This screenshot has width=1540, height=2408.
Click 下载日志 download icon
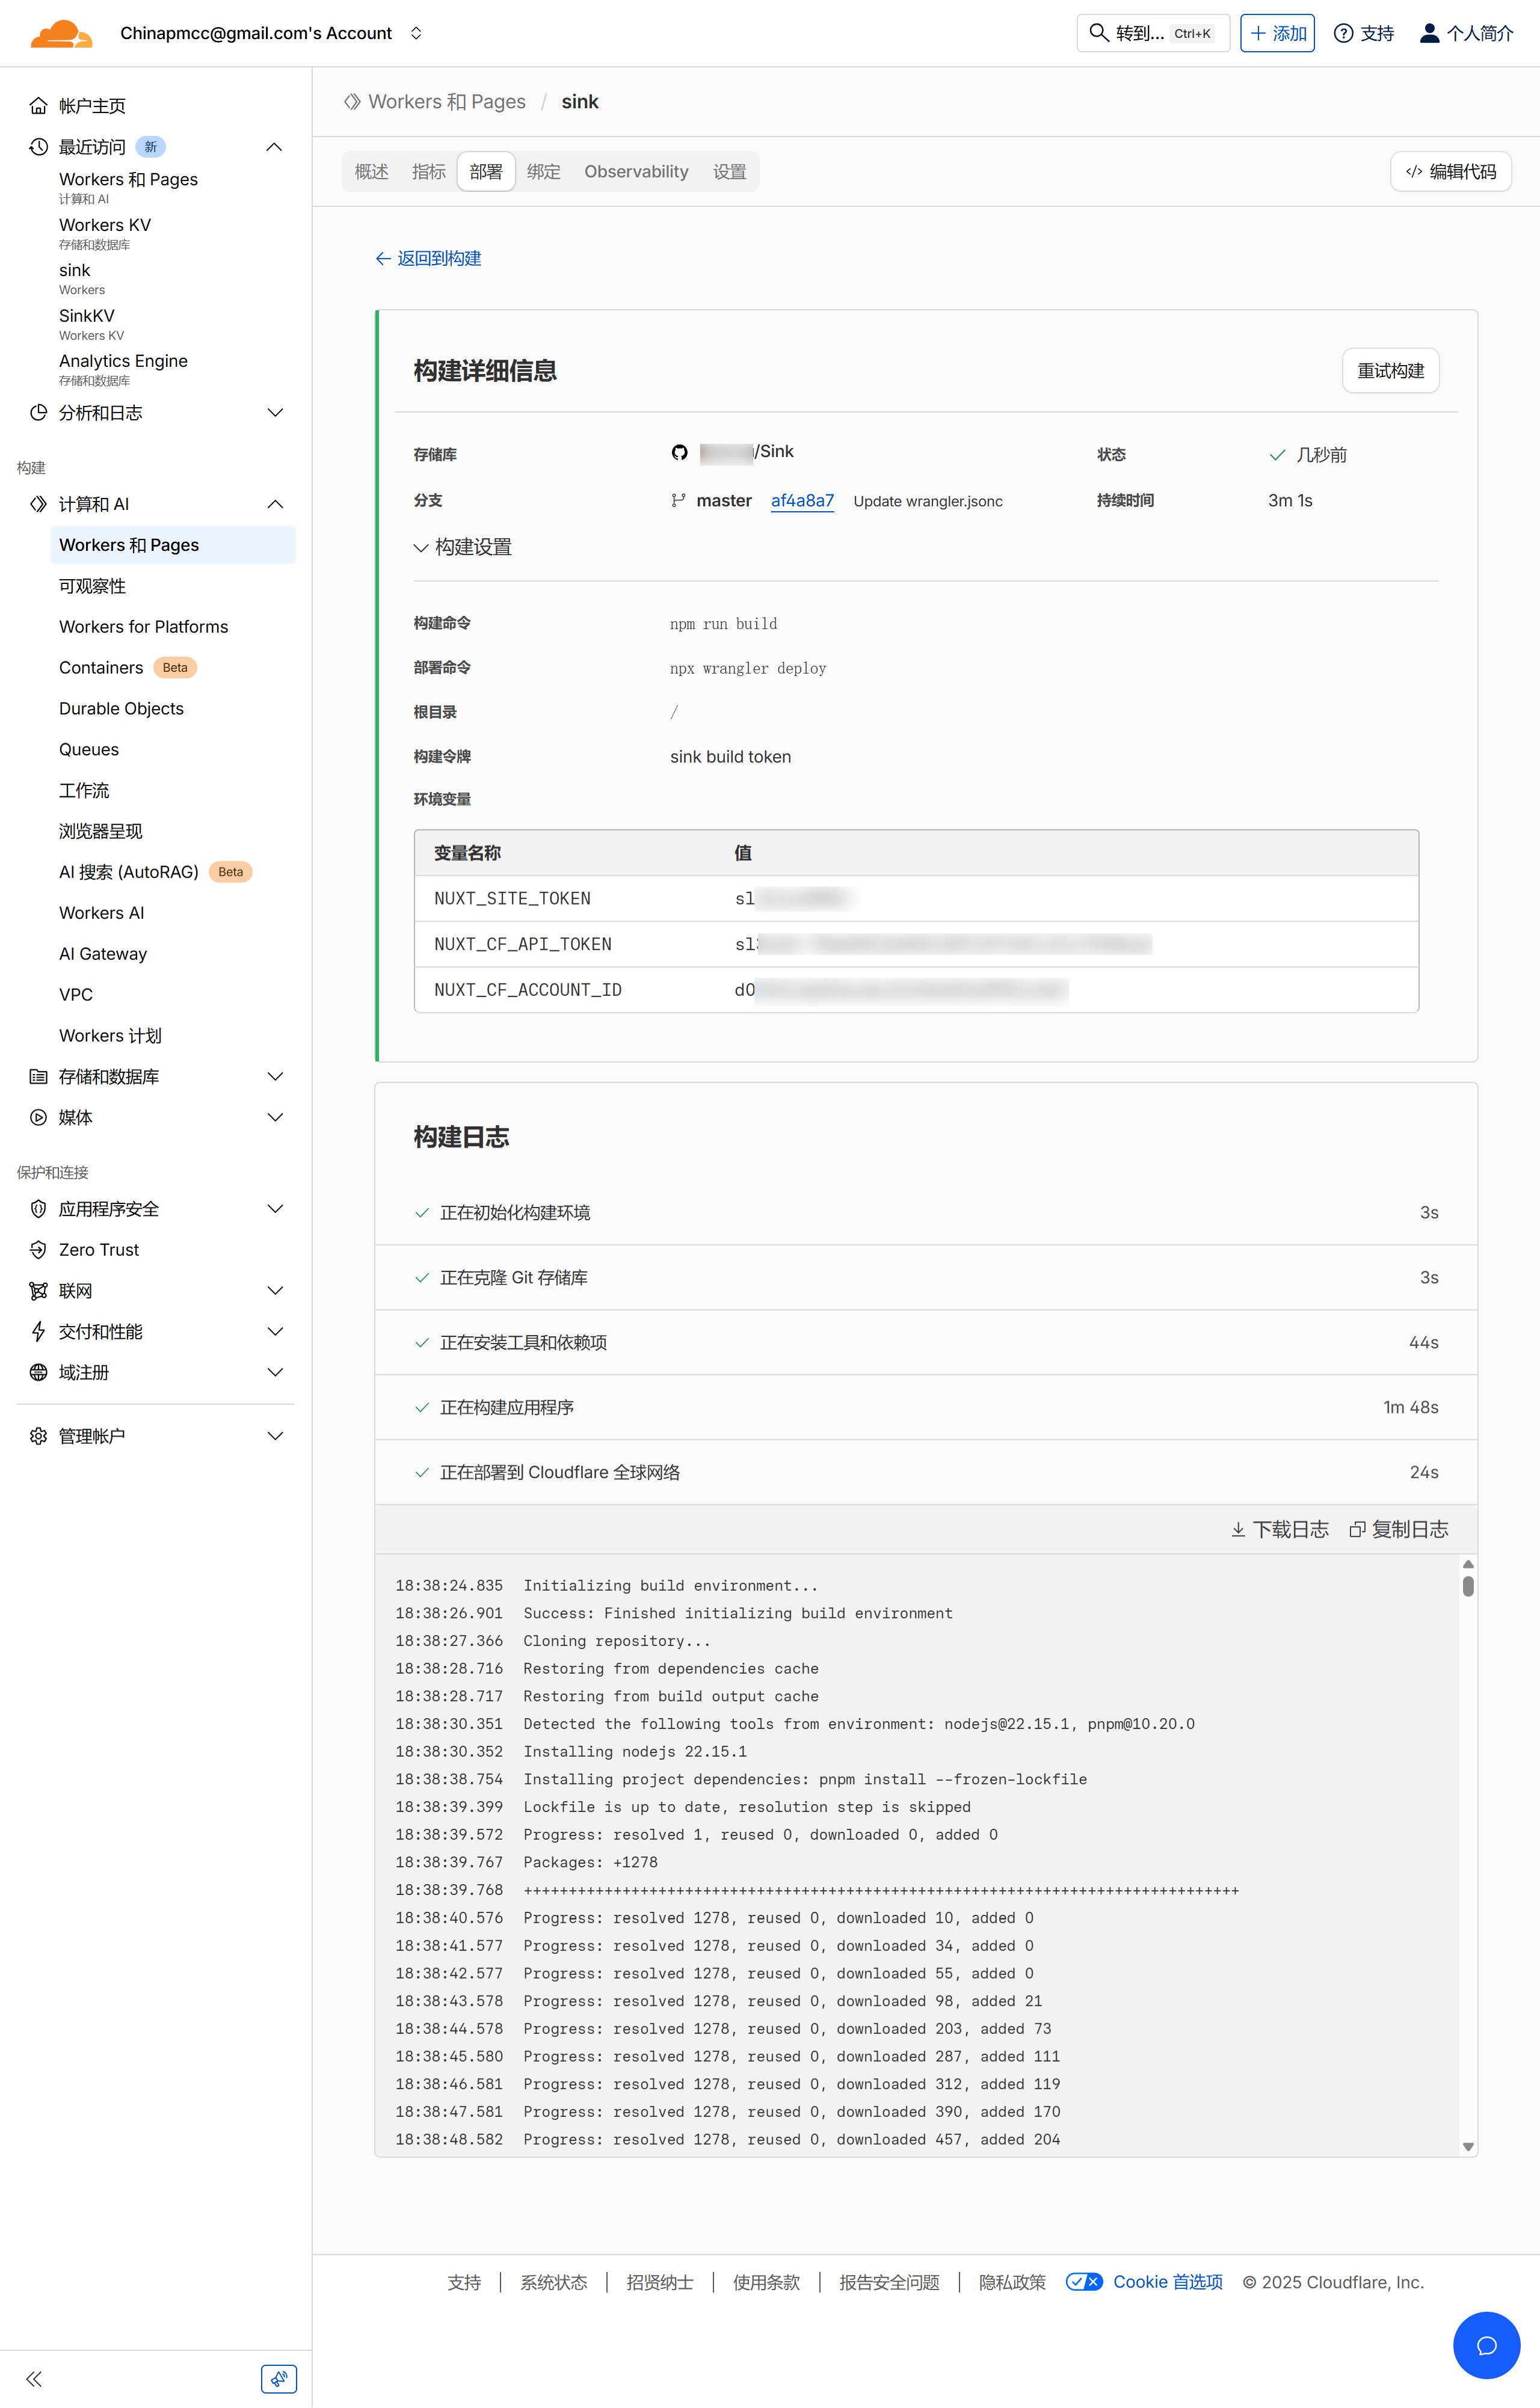(1238, 1529)
